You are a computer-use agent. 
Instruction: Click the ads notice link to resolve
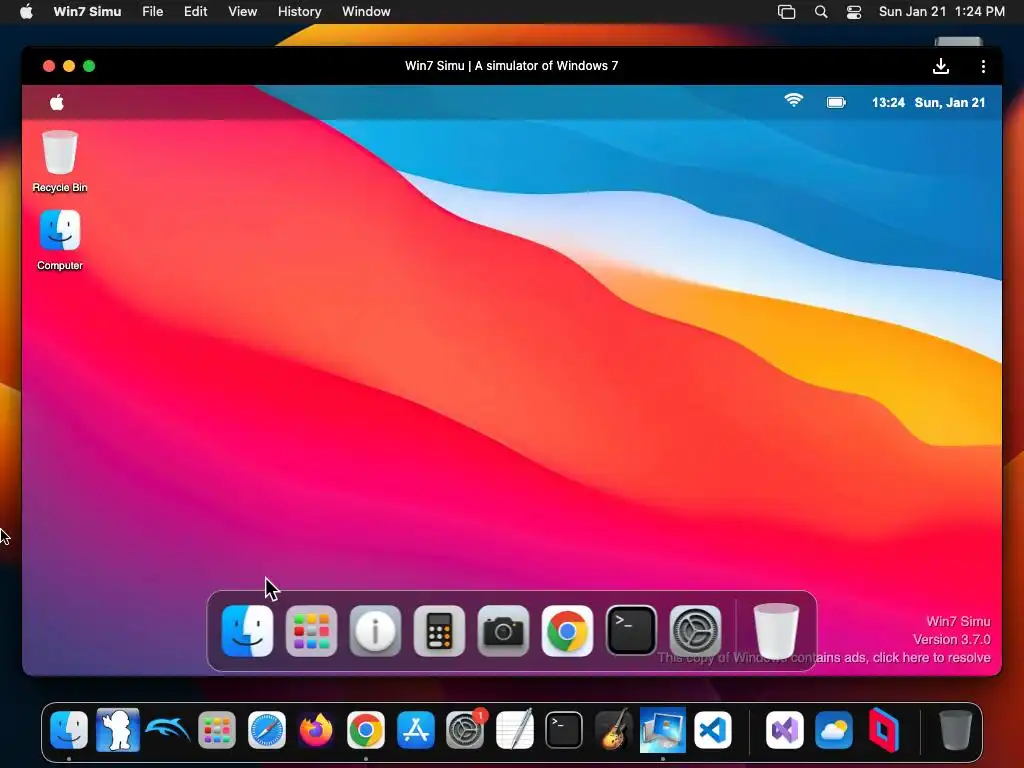click(x=824, y=658)
